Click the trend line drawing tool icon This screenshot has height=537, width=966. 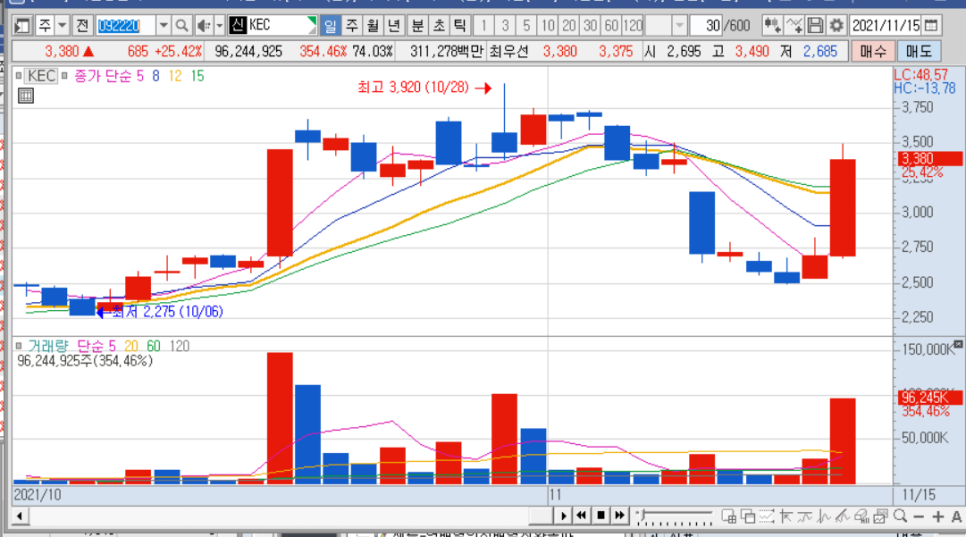[785, 516]
